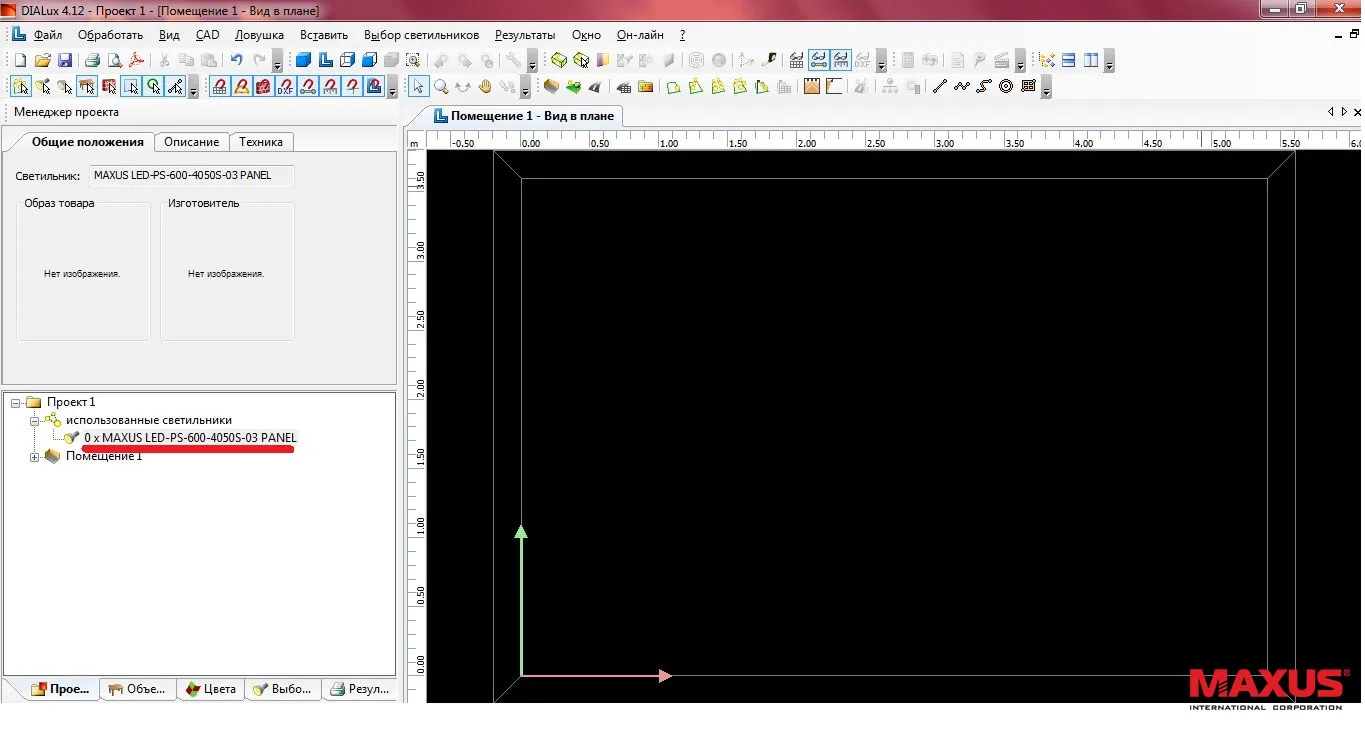Click the Save diskette icon
The height and width of the screenshot is (730, 1365).
(64, 61)
